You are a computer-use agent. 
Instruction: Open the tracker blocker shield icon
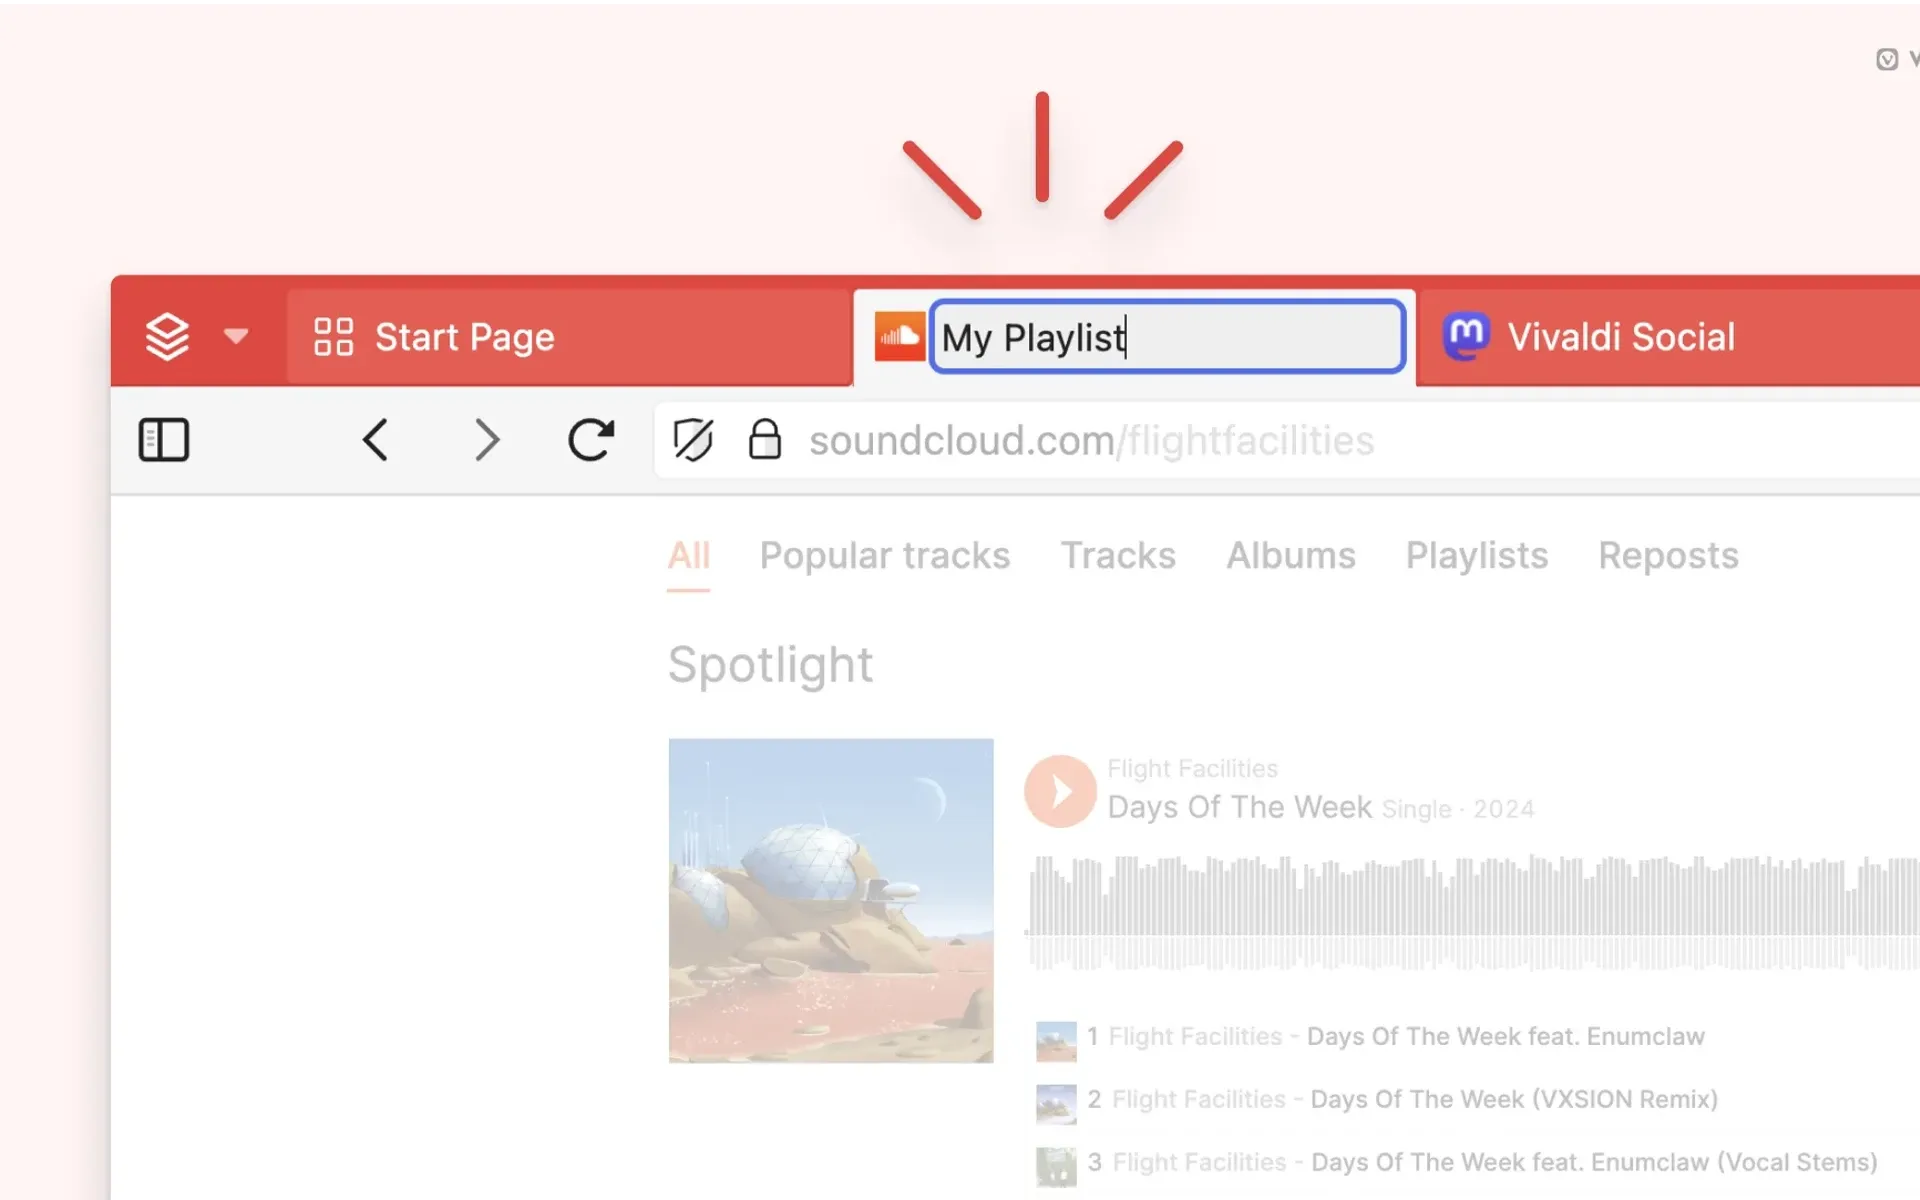click(693, 440)
